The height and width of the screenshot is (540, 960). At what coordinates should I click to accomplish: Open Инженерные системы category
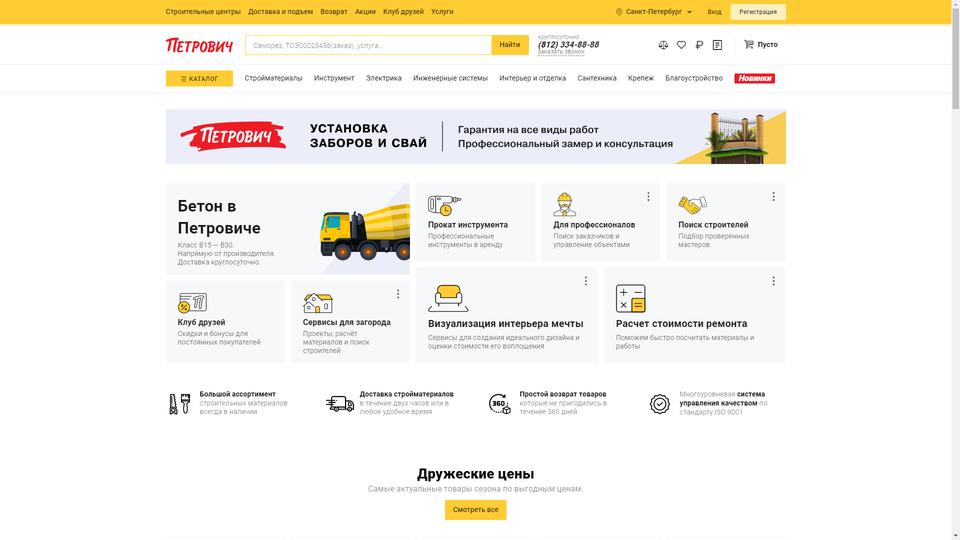coord(450,78)
